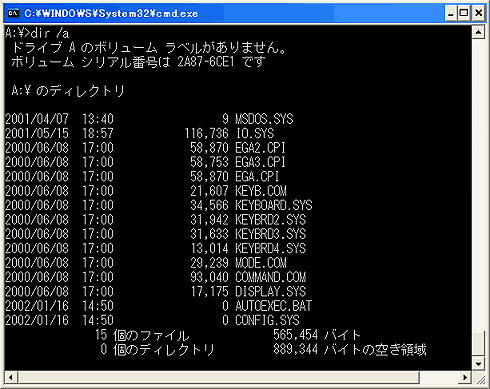This screenshot has height=389, width=490.
Task: Click the KEYB.COM file name
Action: click(x=261, y=191)
